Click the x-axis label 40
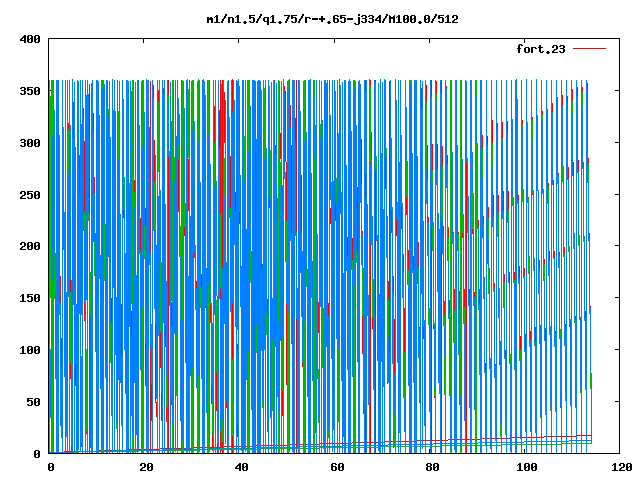This screenshot has width=640, height=480. click(242, 467)
